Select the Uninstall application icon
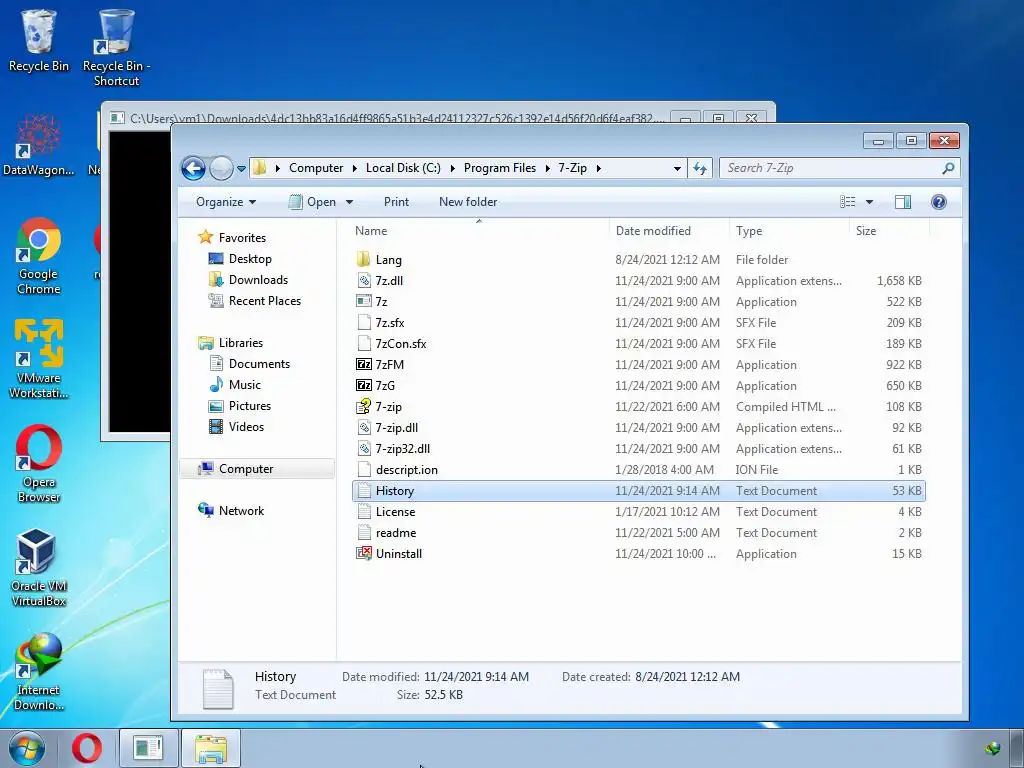1024x768 pixels. (364, 553)
